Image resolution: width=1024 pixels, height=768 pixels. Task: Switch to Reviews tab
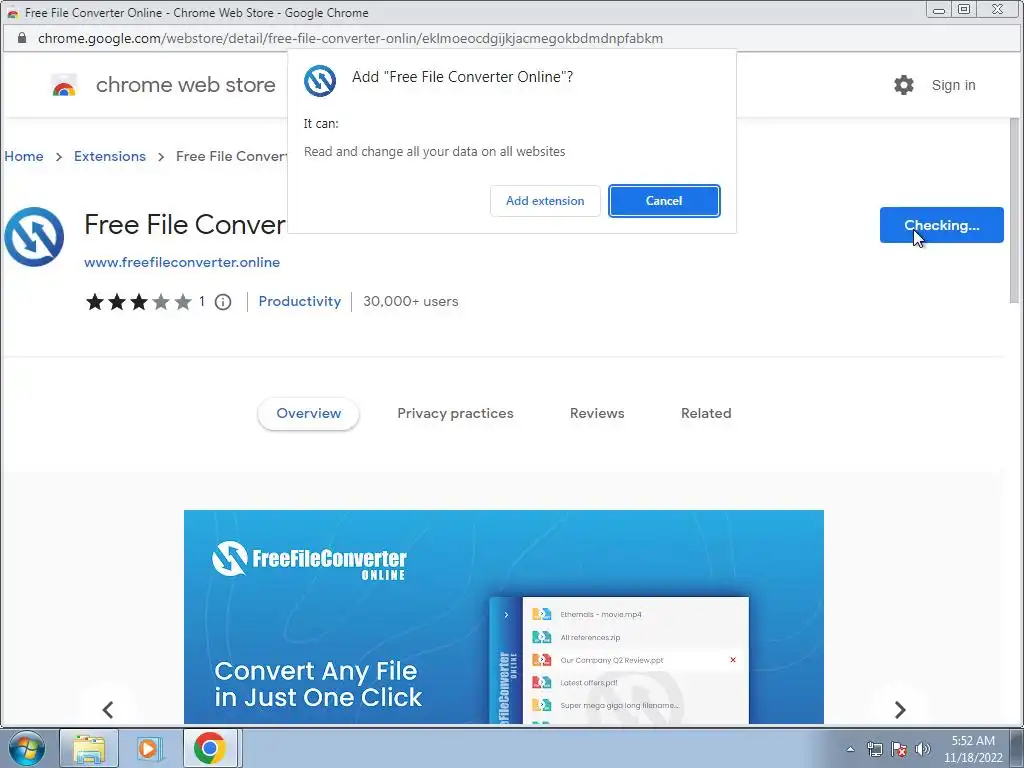[597, 413]
